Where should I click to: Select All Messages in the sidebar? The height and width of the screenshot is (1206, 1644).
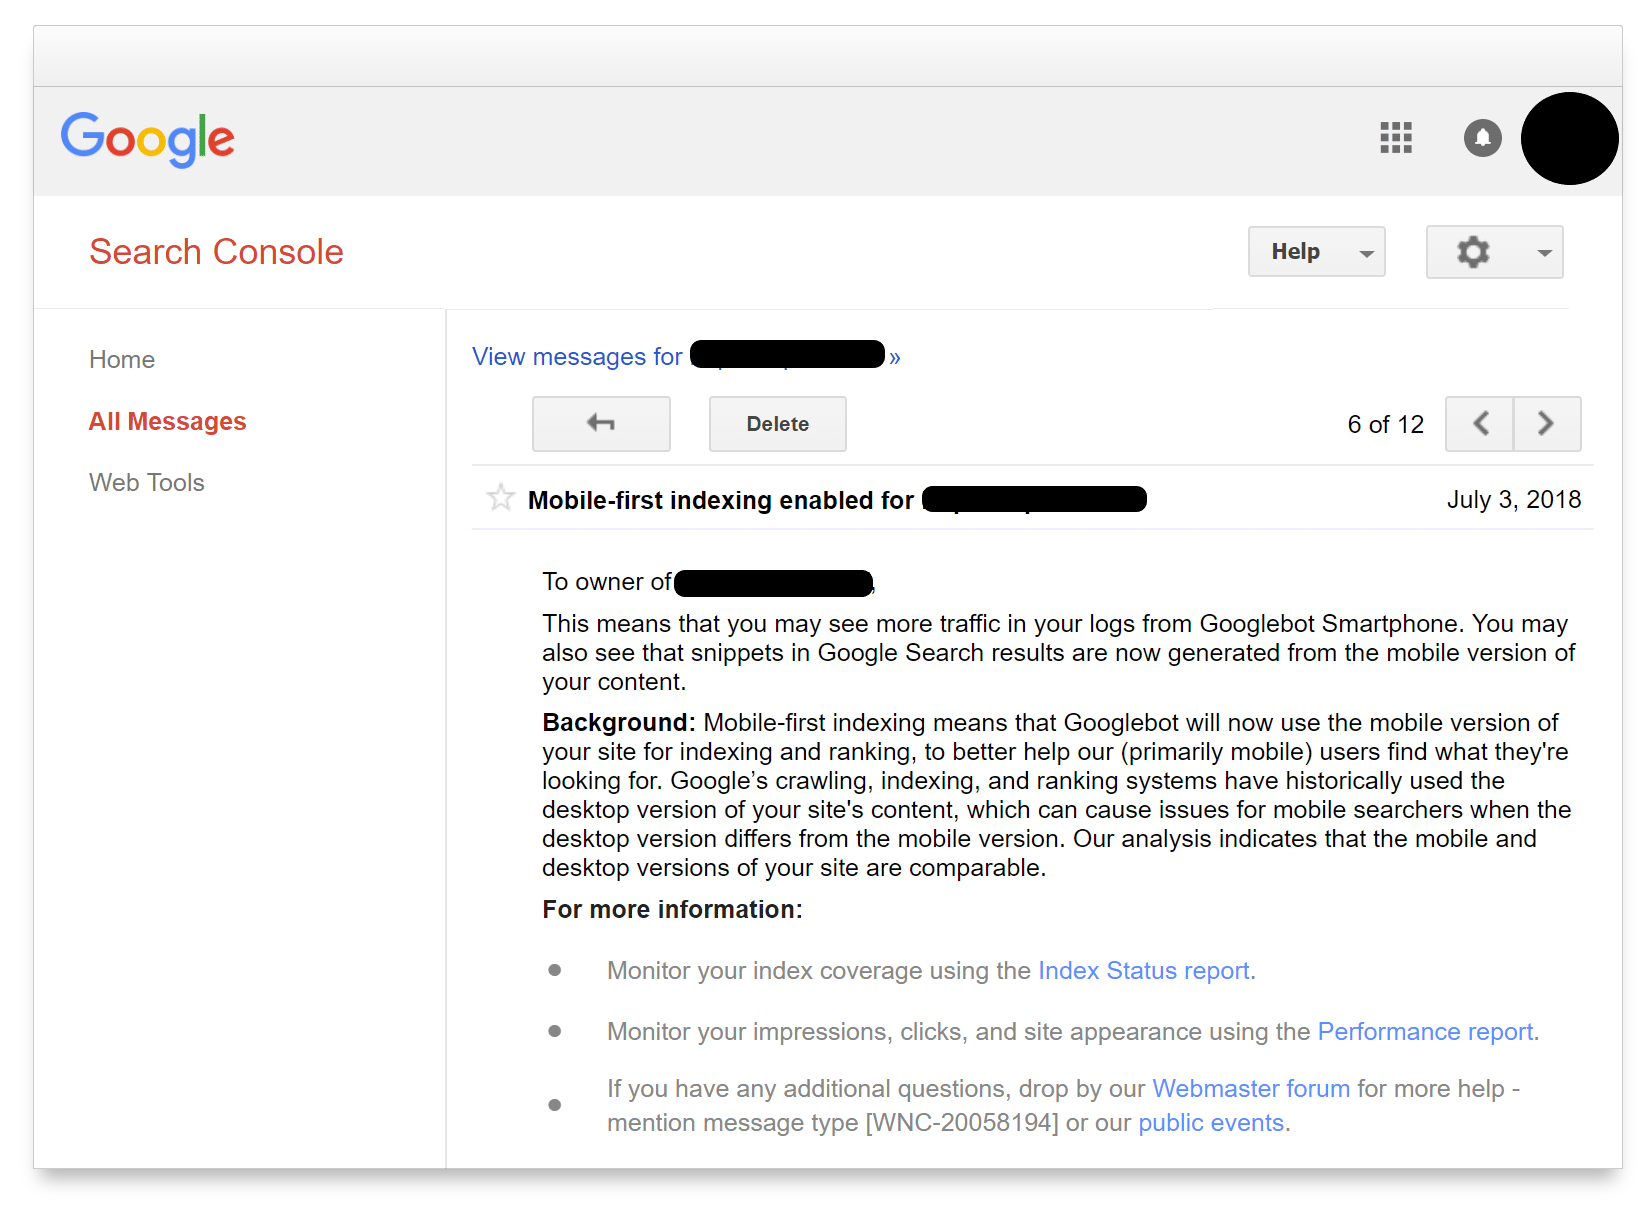[168, 422]
